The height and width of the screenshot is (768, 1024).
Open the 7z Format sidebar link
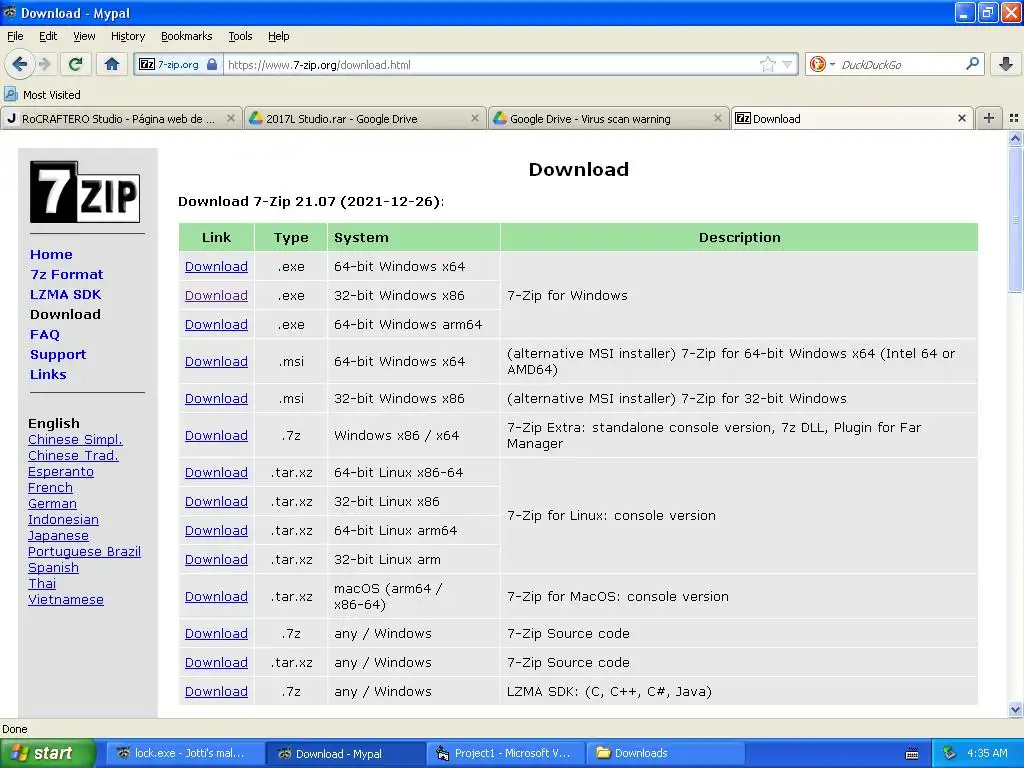[x=67, y=275]
